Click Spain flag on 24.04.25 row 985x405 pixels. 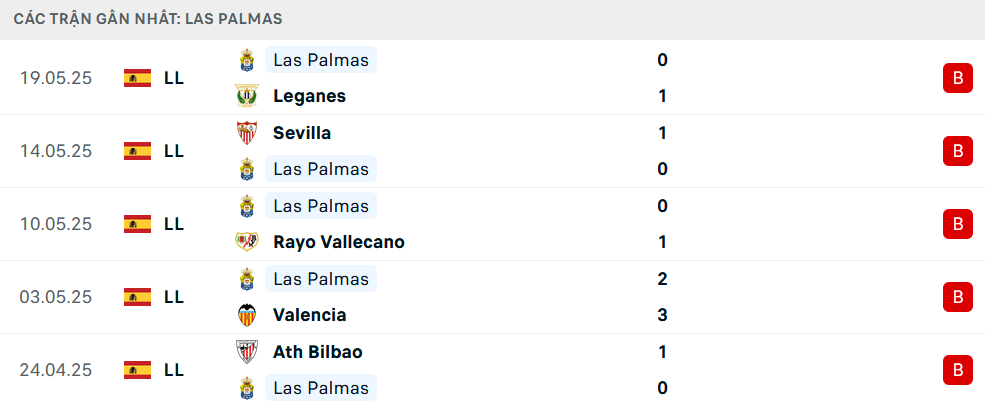tap(137, 370)
